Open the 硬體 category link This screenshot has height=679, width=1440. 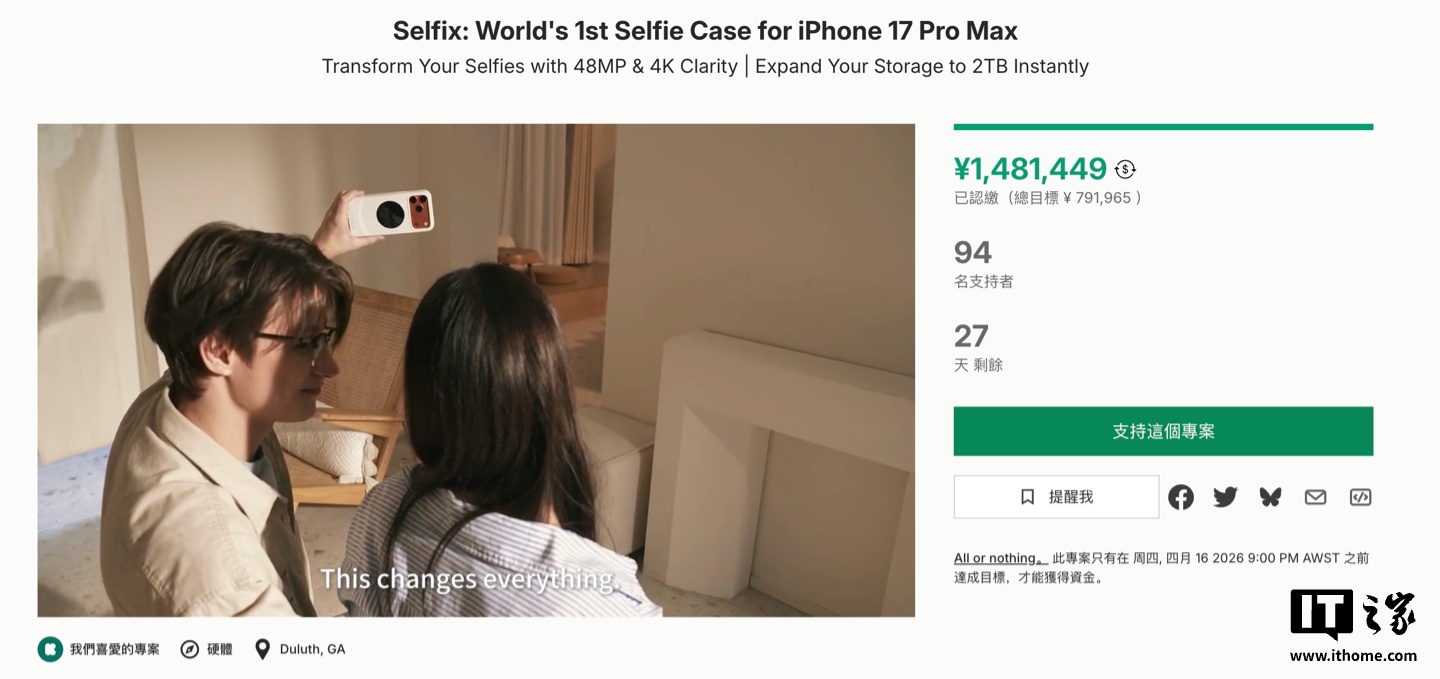(220, 649)
